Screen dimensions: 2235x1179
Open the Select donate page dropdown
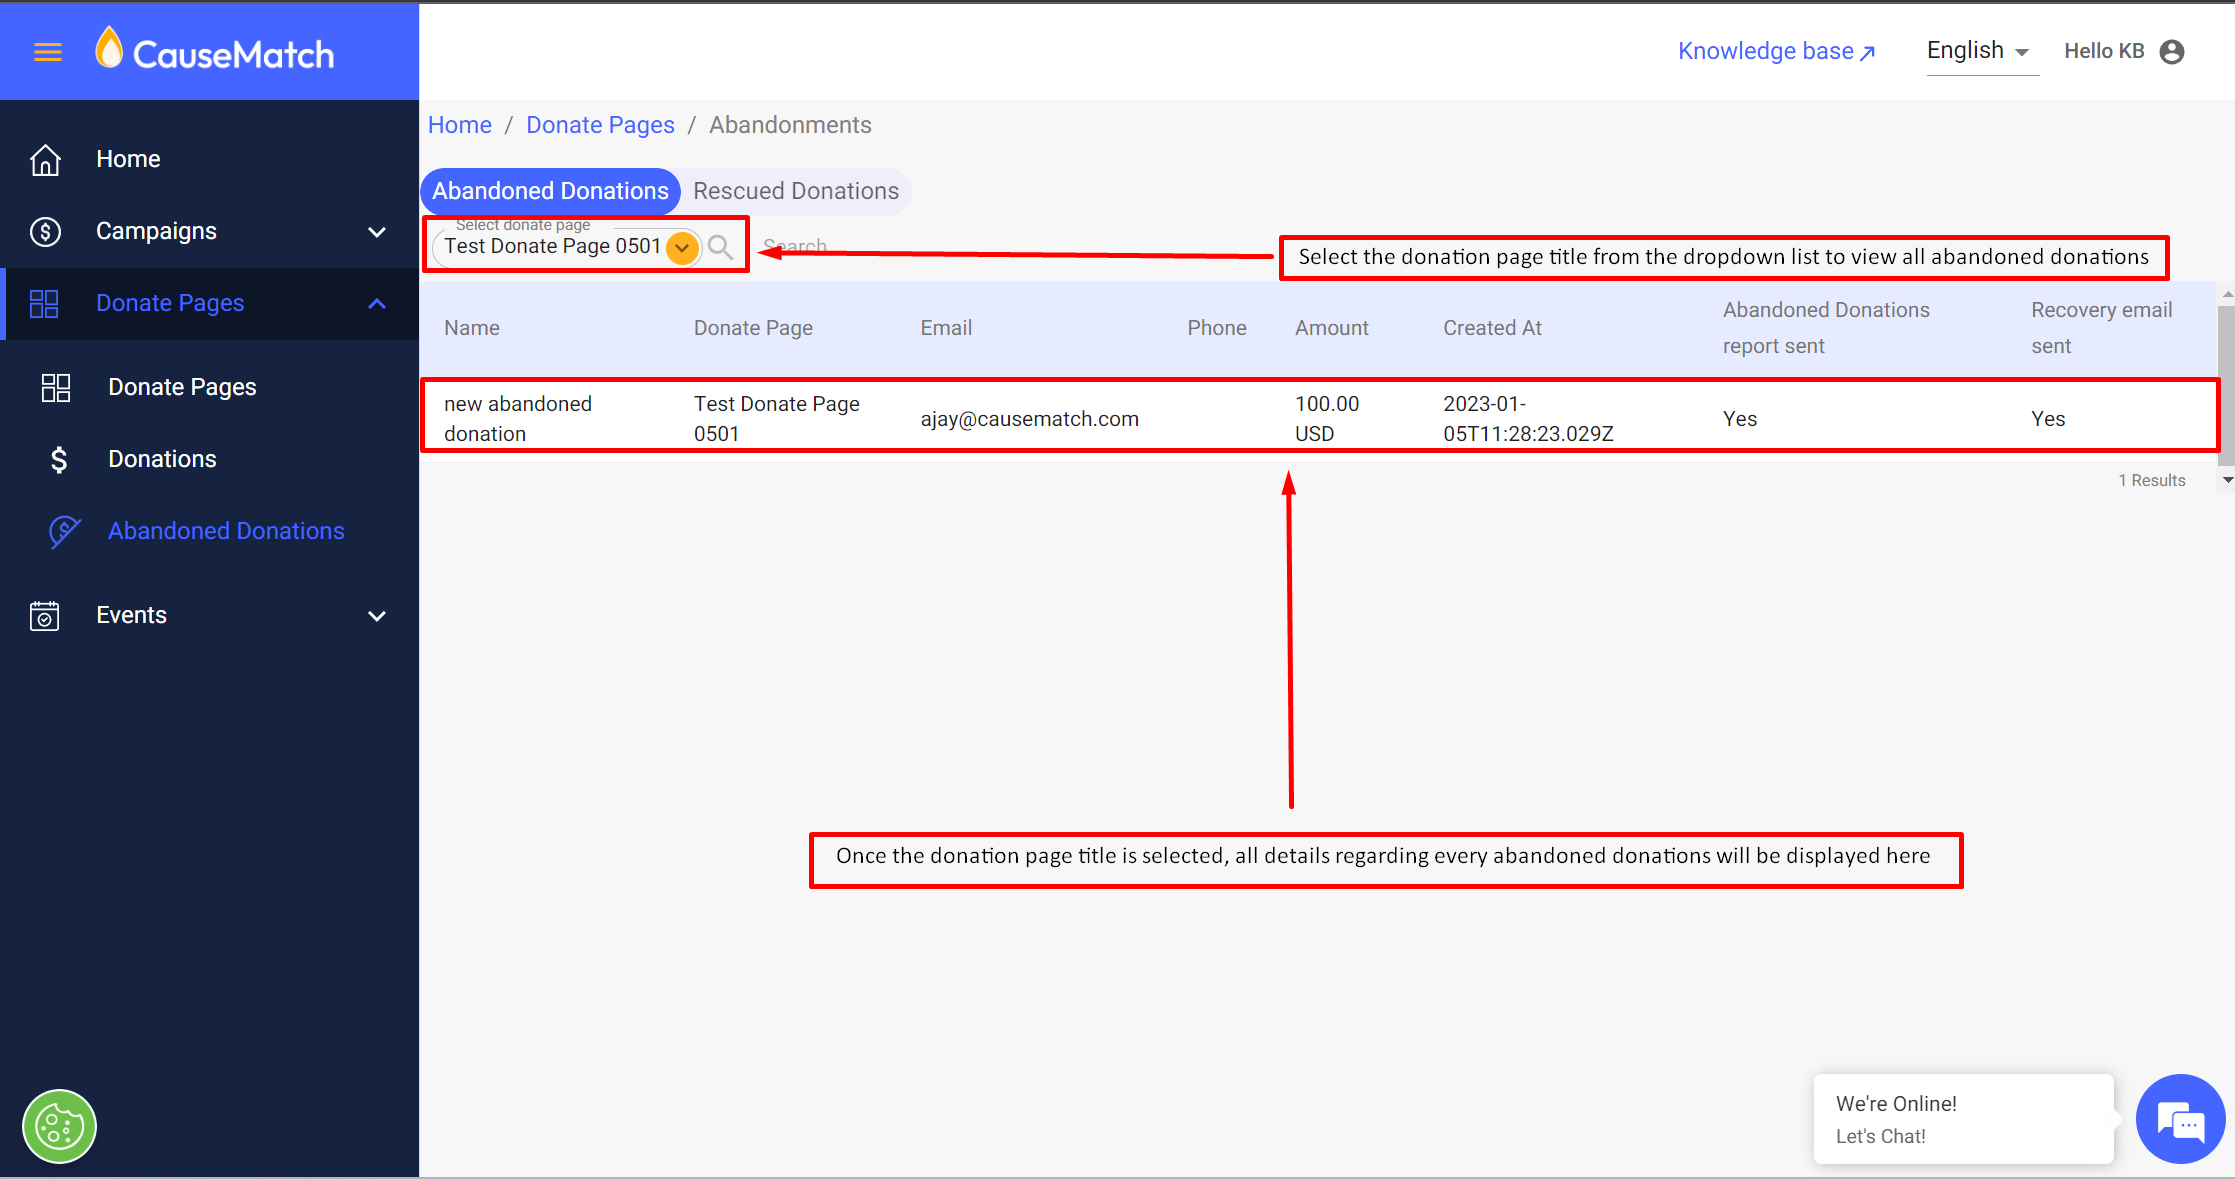pyautogui.click(x=682, y=247)
